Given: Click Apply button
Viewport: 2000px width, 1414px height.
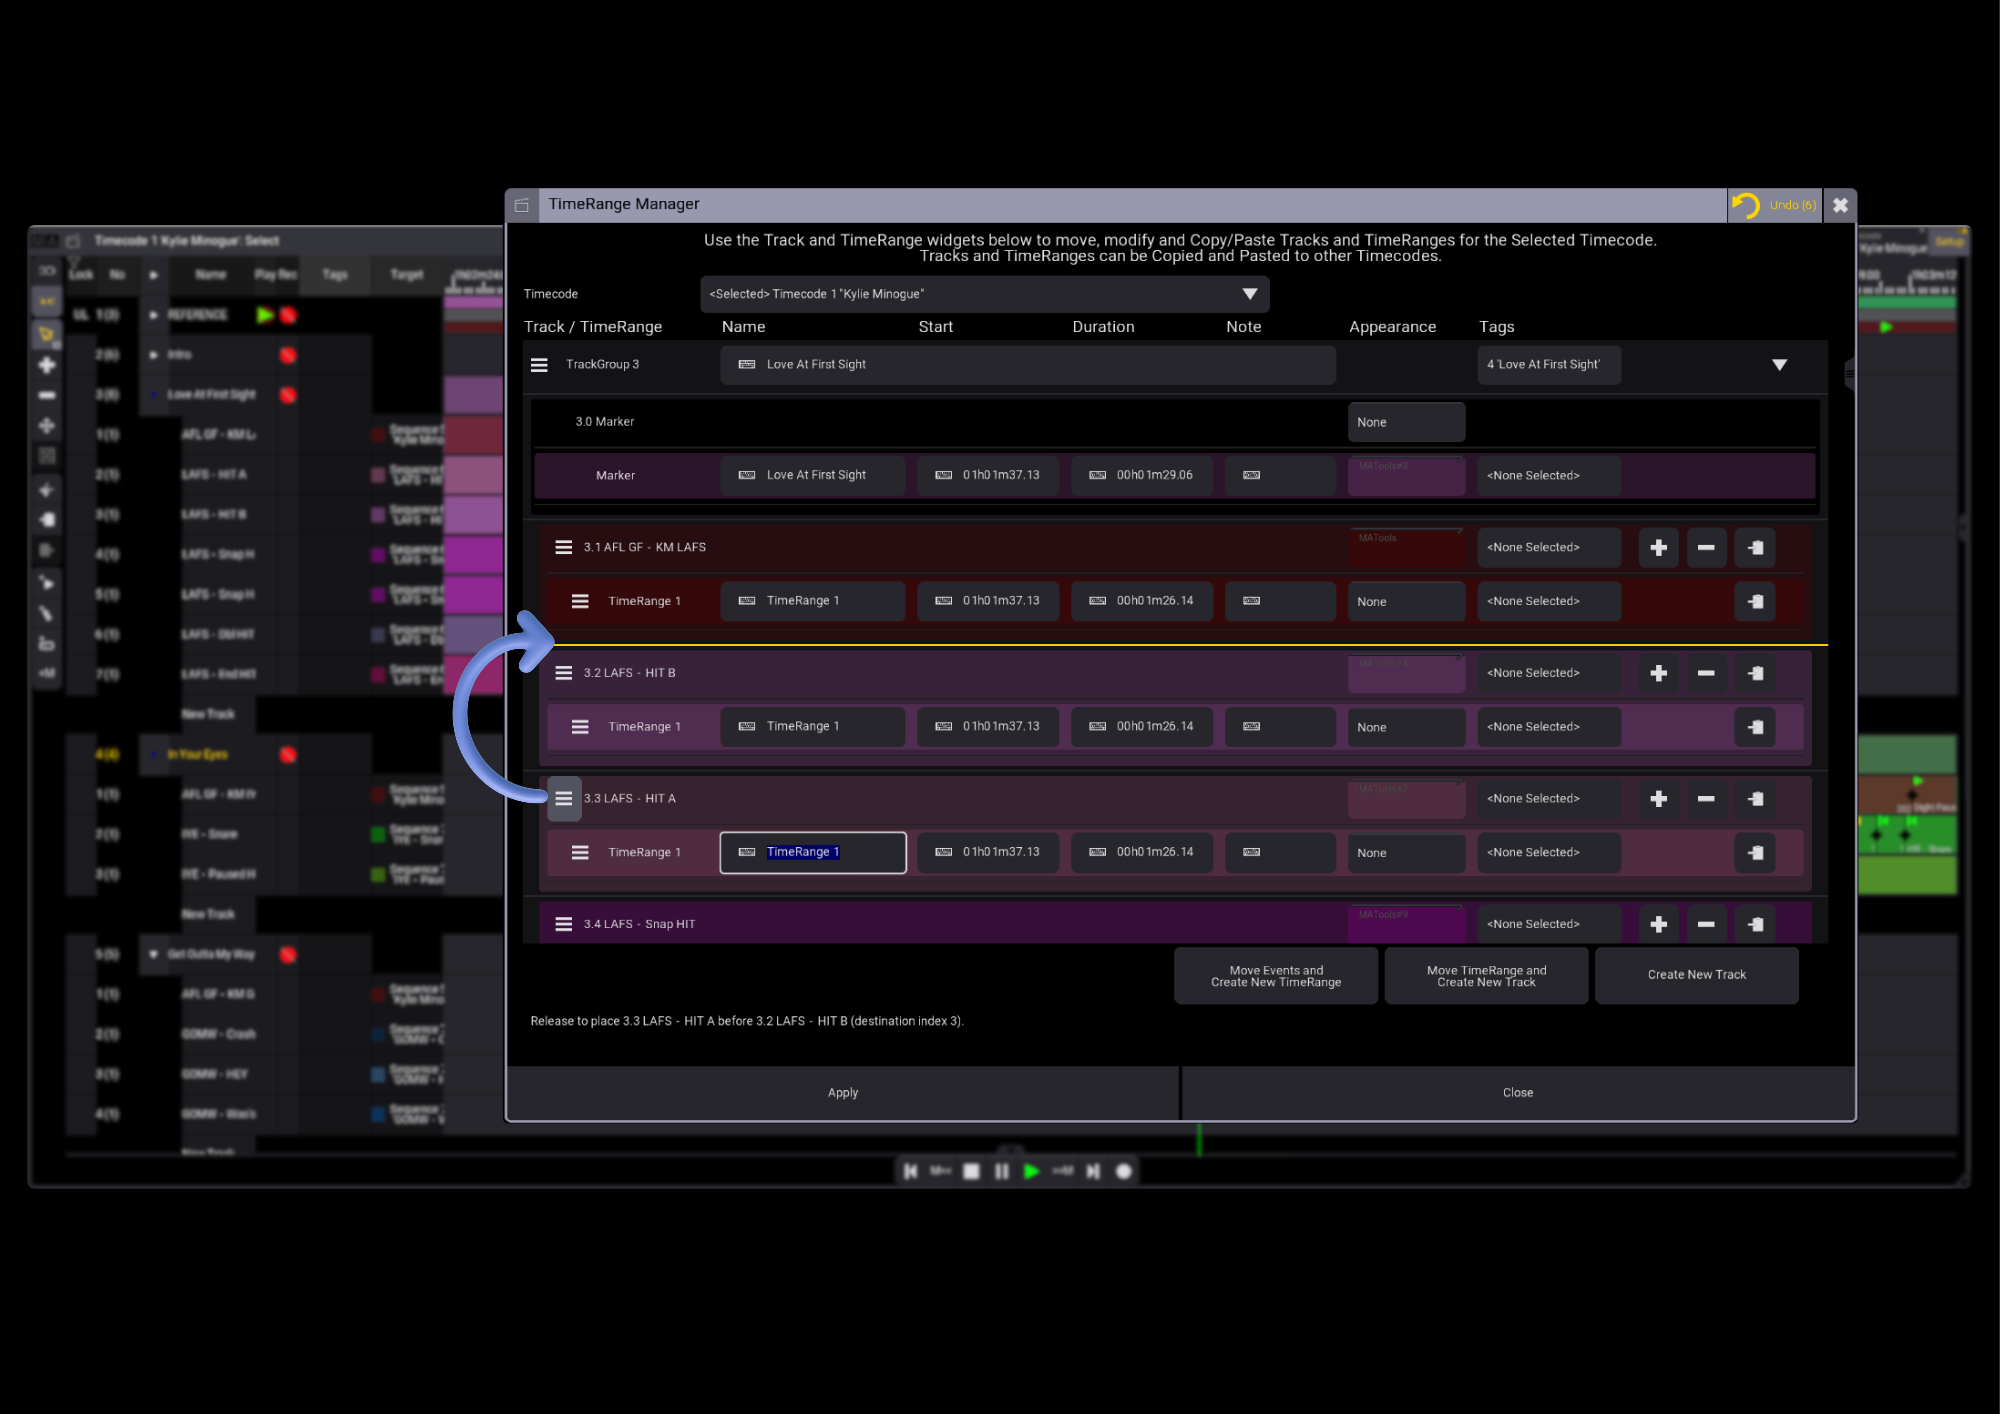Looking at the screenshot, I should click(843, 1093).
